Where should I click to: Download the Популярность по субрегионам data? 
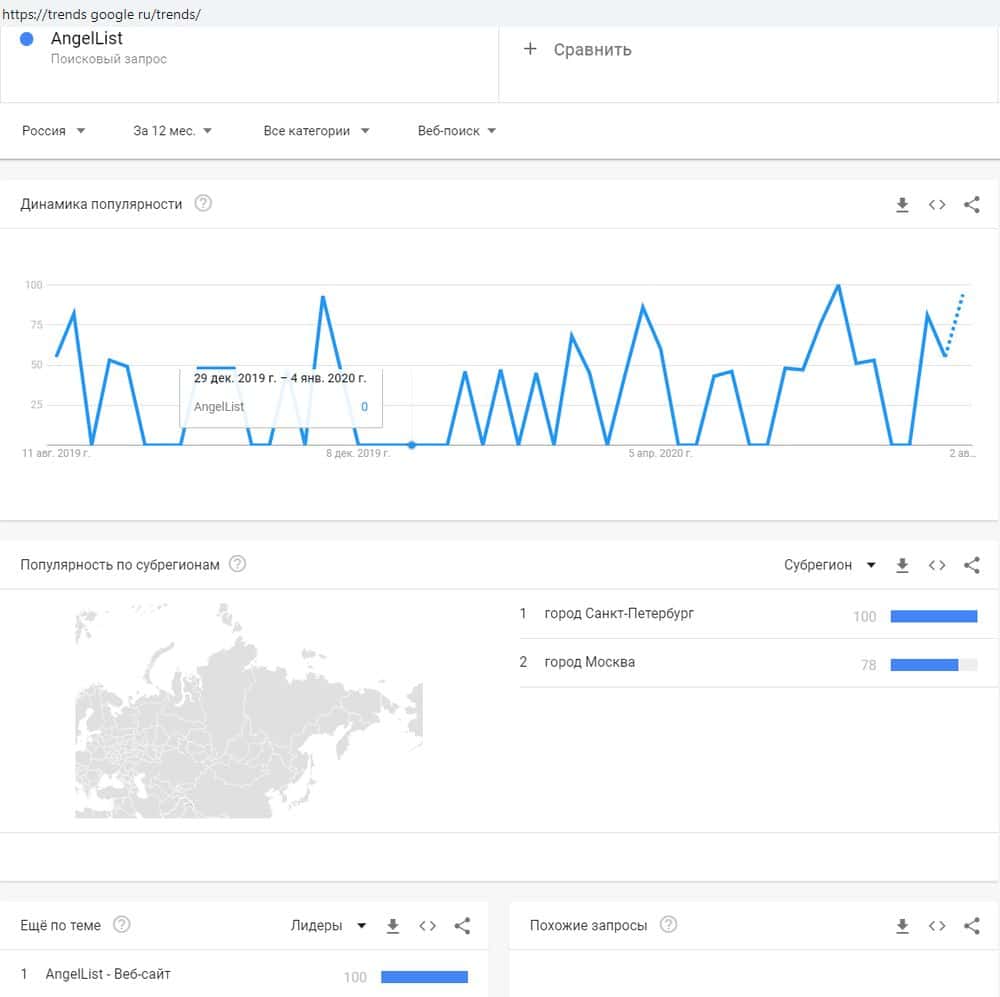point(902,565)
